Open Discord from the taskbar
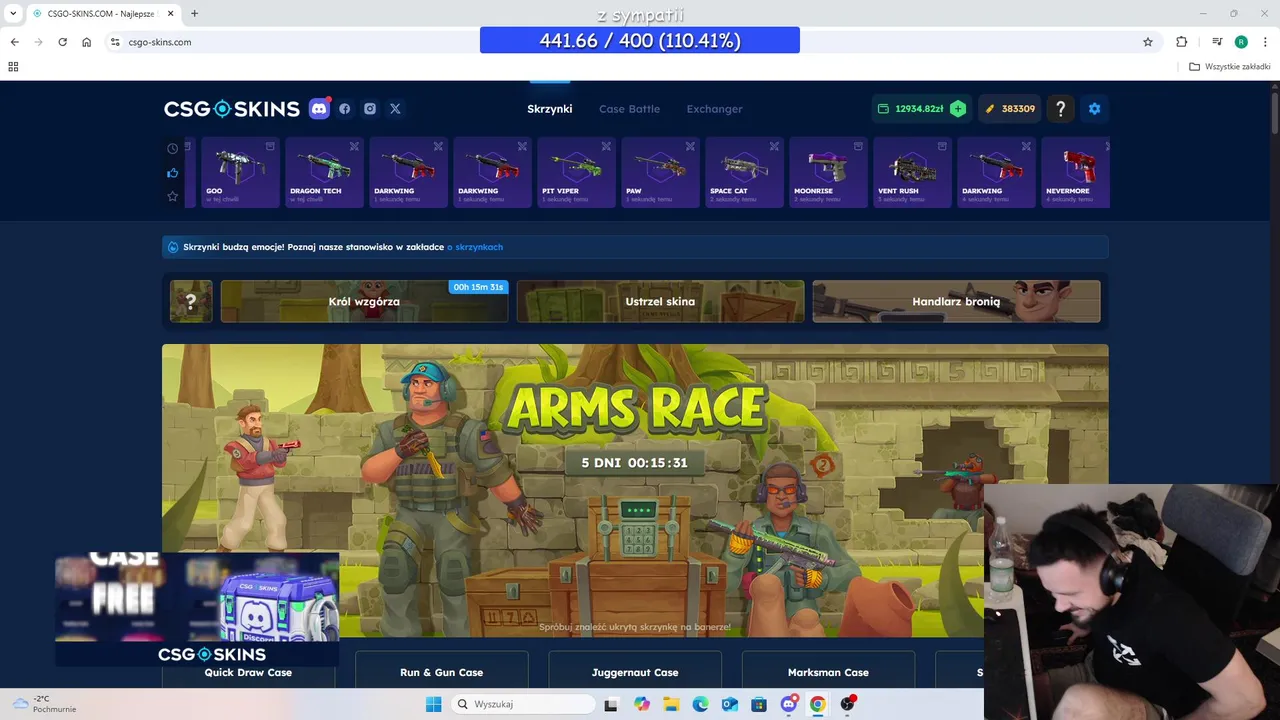Viewport: 1280px width, 720px height. [x=789, y=704]
